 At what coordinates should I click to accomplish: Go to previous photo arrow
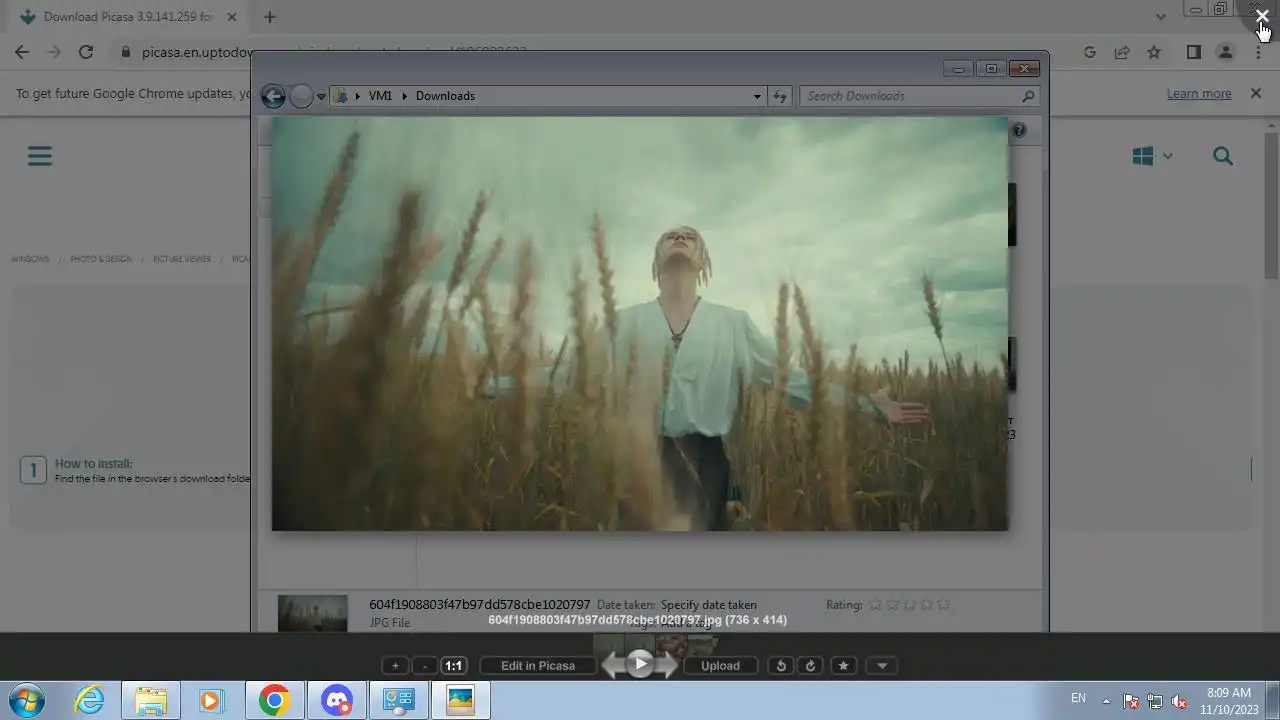click(611, 664)
